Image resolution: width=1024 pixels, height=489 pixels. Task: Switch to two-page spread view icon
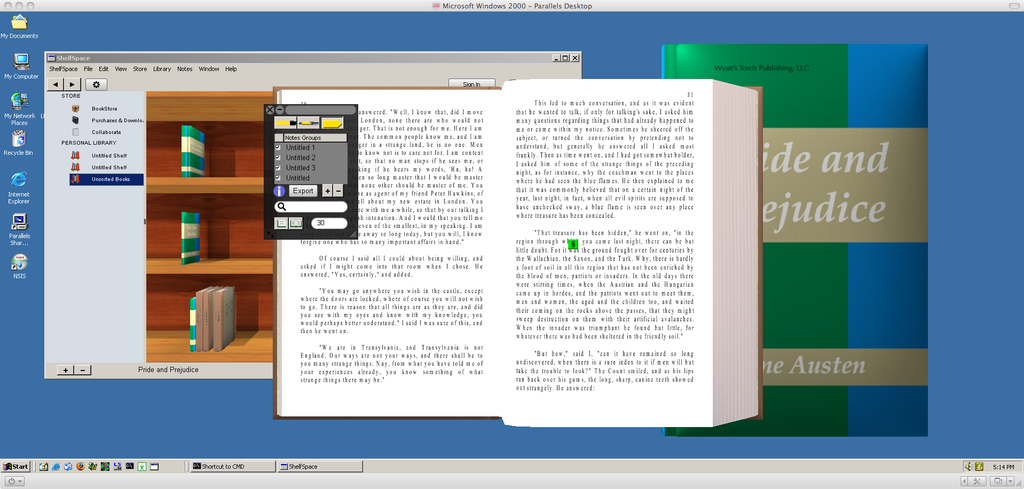coord(296,223)
